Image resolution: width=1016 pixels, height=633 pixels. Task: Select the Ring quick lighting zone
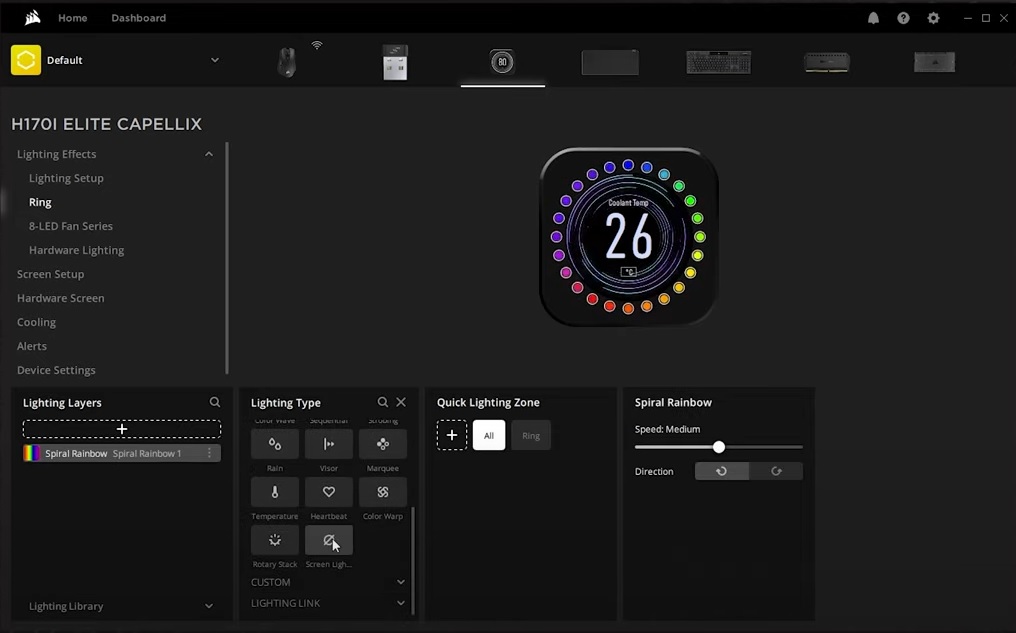[531, 435]
